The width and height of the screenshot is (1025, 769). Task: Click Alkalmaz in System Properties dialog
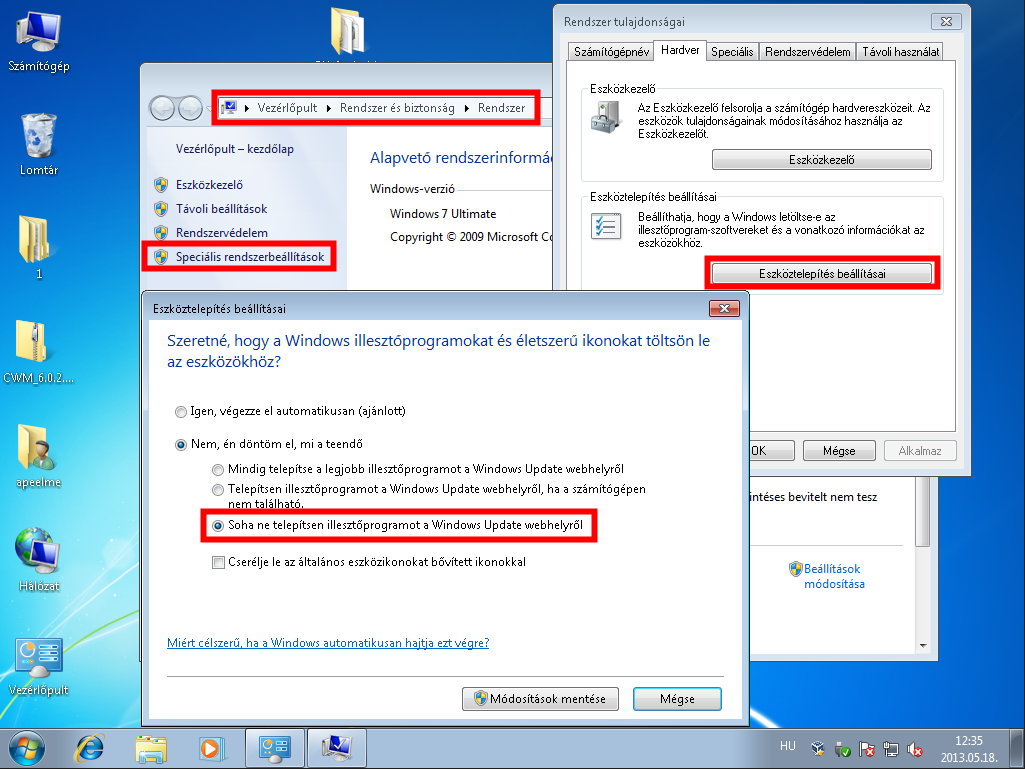point(920,451)
